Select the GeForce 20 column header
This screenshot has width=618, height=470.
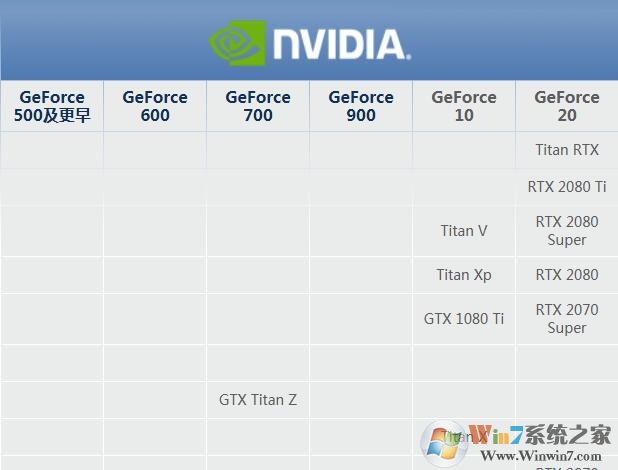coord(567,106)
